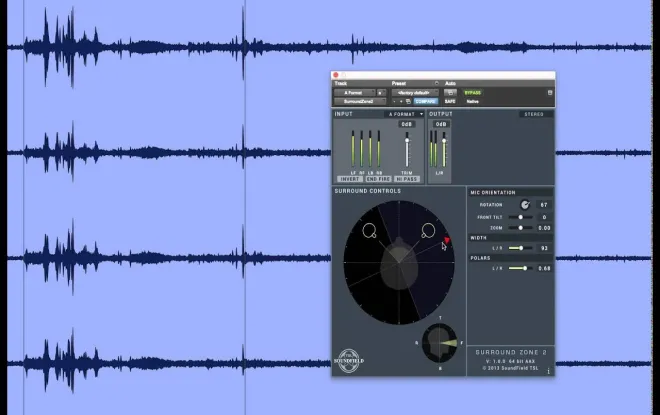This screenshot has height=415, width=660.
Task: Open the plugin automation enable icon
Action: tap(450, 93)
